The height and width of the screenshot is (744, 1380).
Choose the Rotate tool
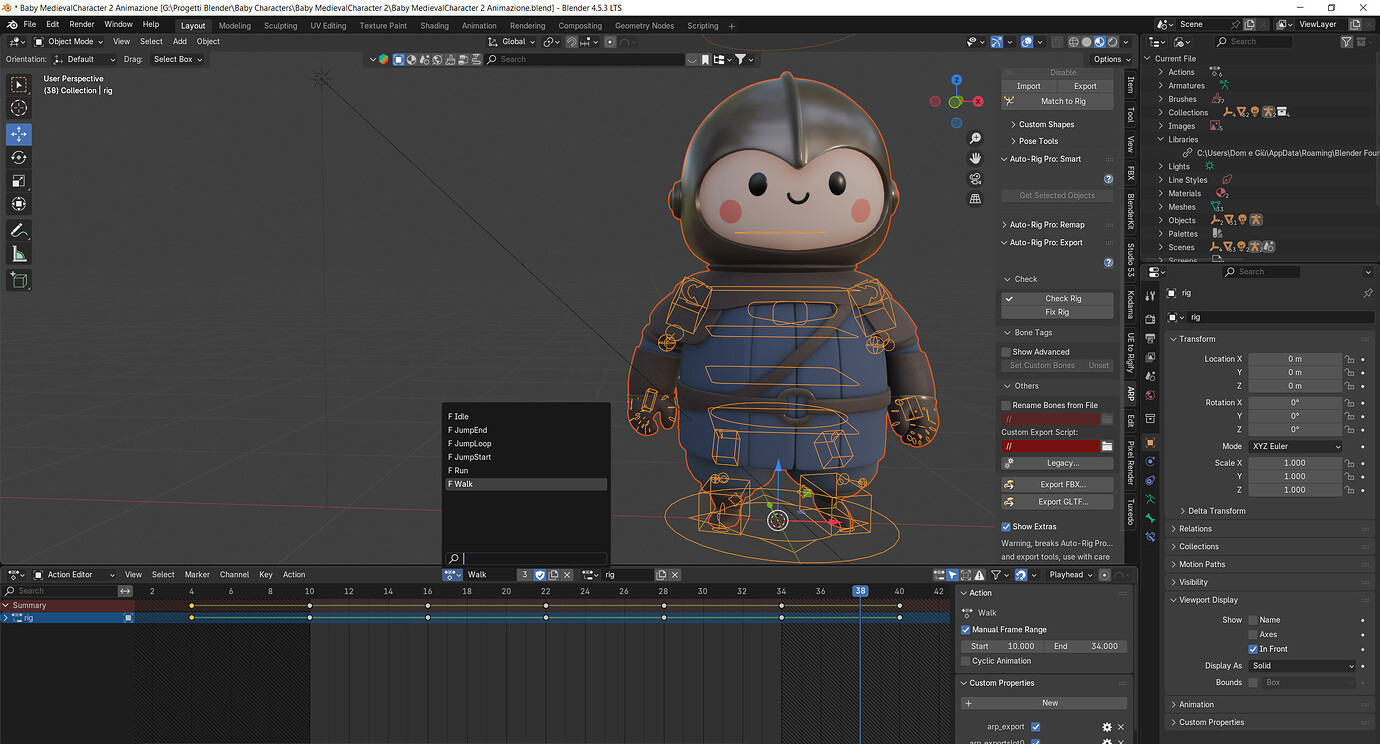(x=19, y=157)
